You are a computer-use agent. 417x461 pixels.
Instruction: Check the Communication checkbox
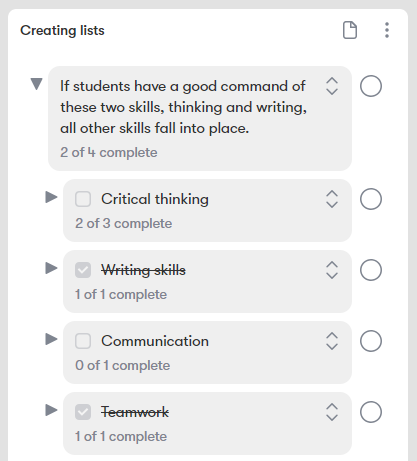(x=83, y=341)
